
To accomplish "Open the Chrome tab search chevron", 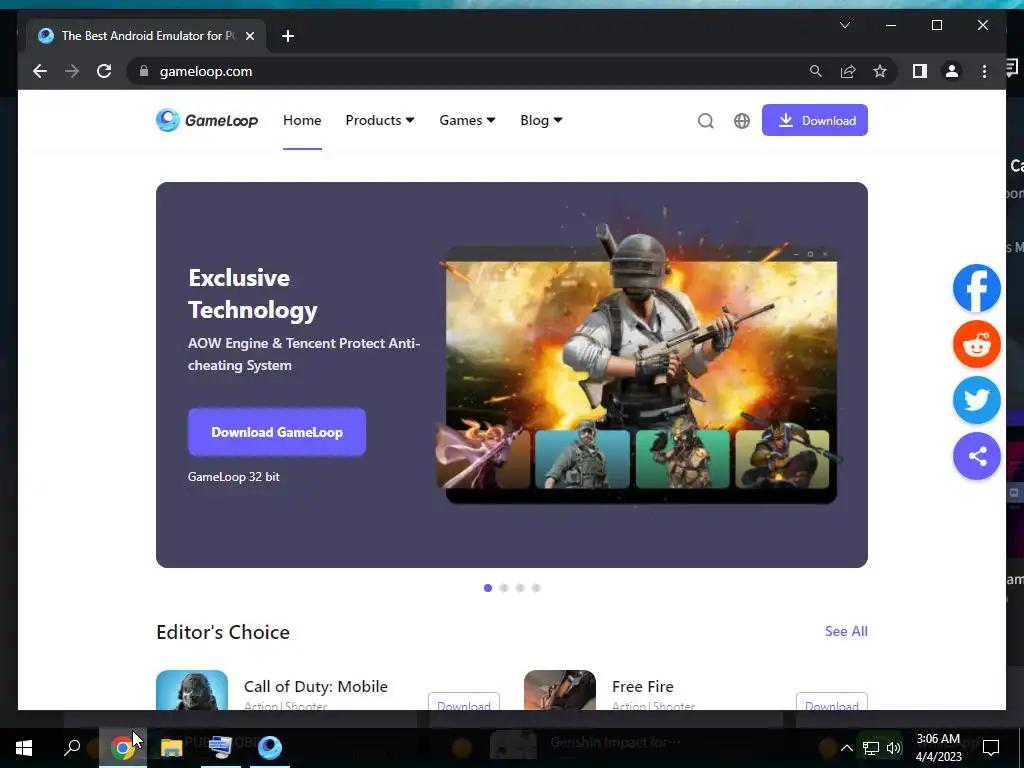I will [x=844, y=25].
